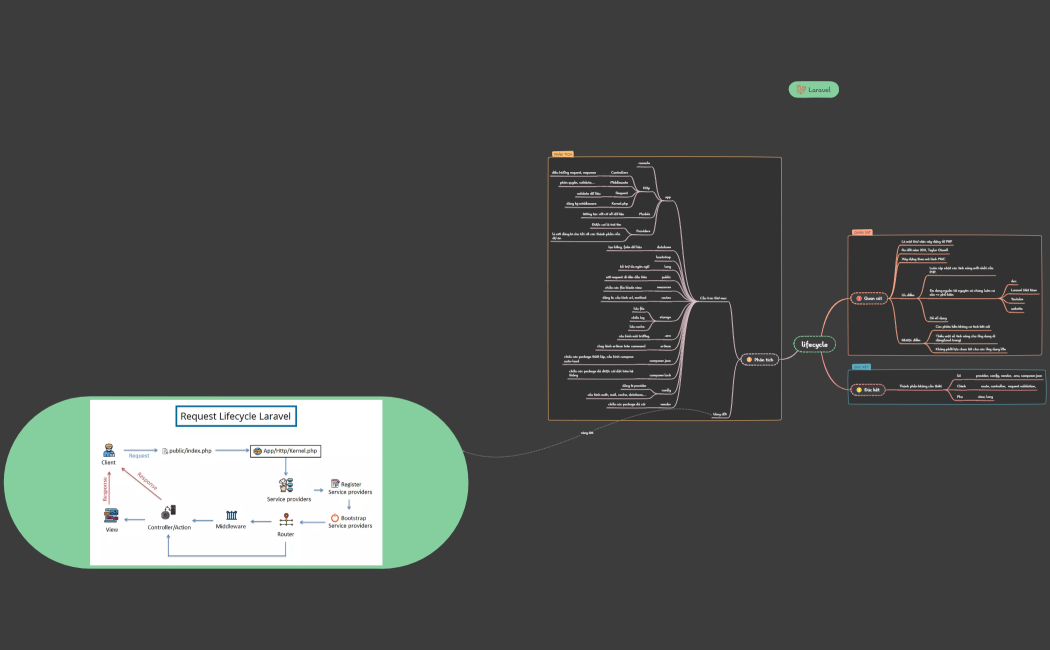Click the App/Http/Kernel.php box in diagram
Image resolution: width=1050 pixels, height=650 pixels.
click(285, 451)
